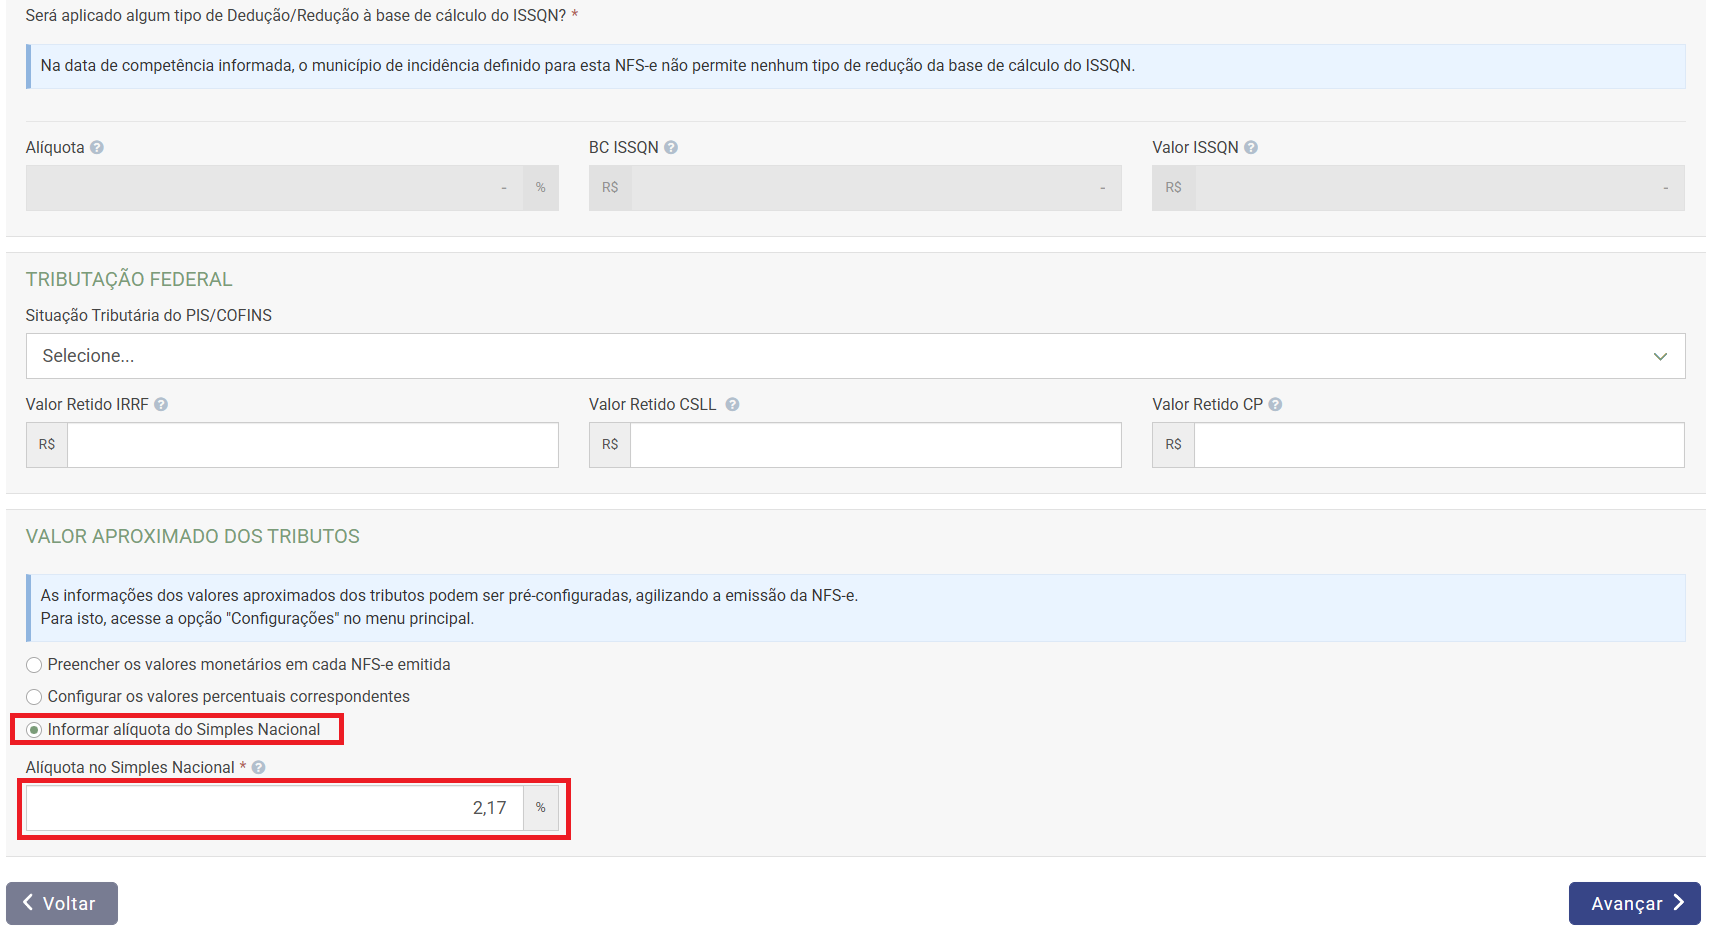Click help icon next to Valor Retido CP
The width and height of the screenshot is (1721, 950).
[x=1275, y=405]
